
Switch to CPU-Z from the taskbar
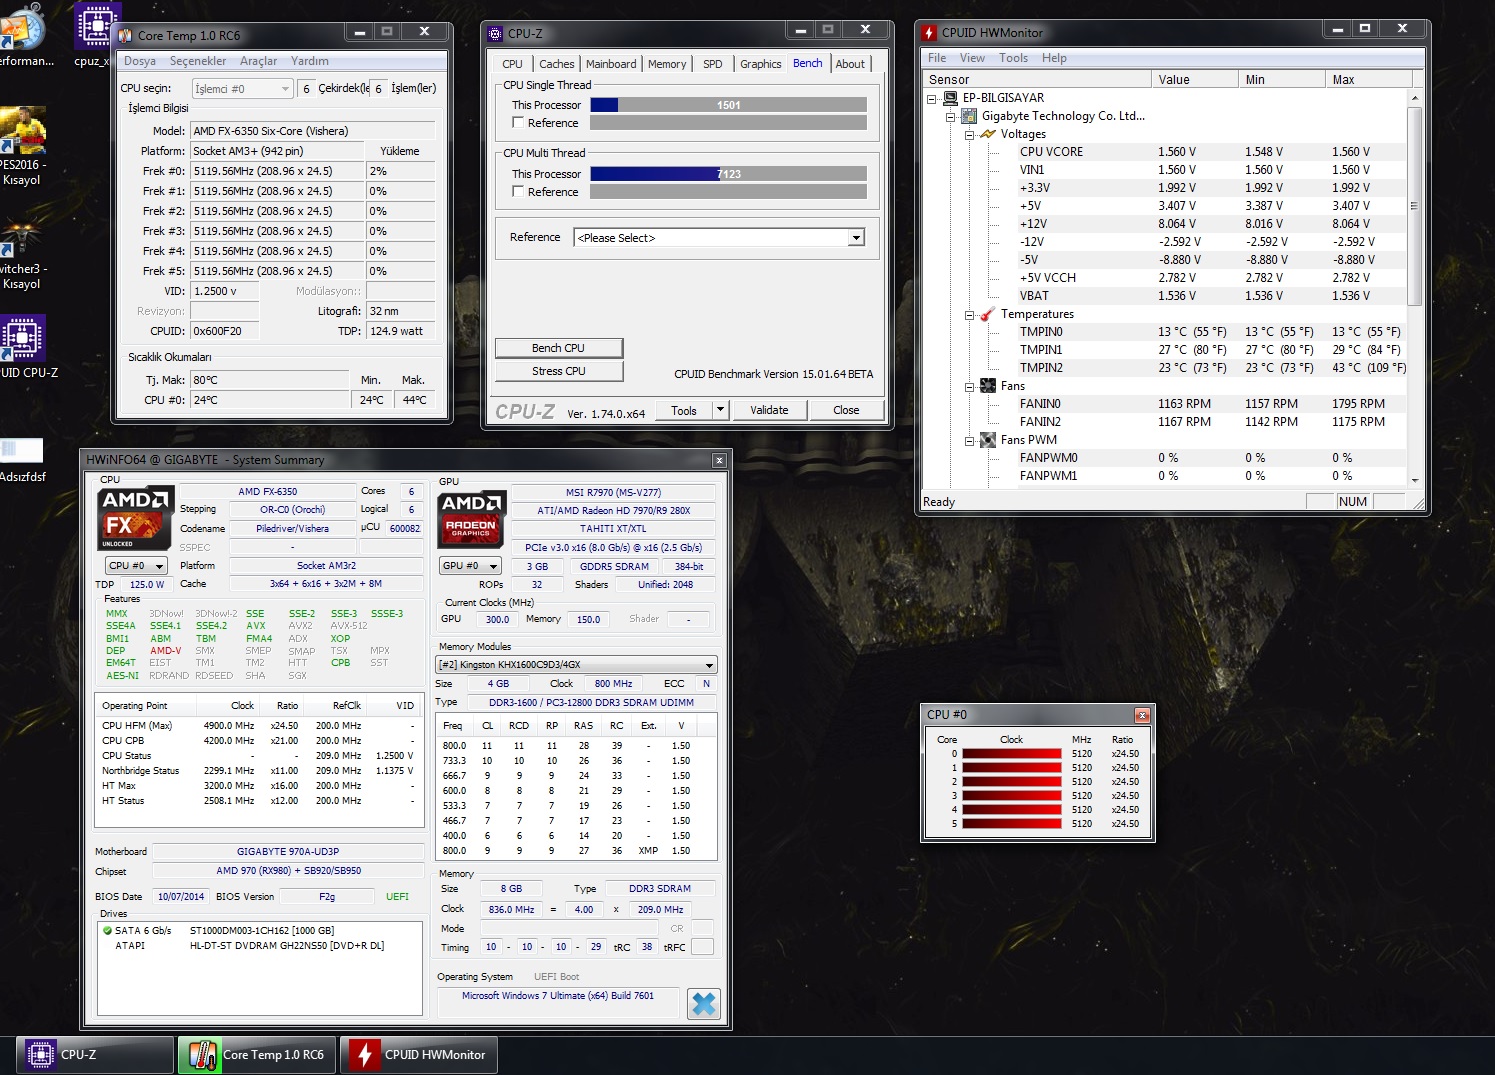point(96,1055)
